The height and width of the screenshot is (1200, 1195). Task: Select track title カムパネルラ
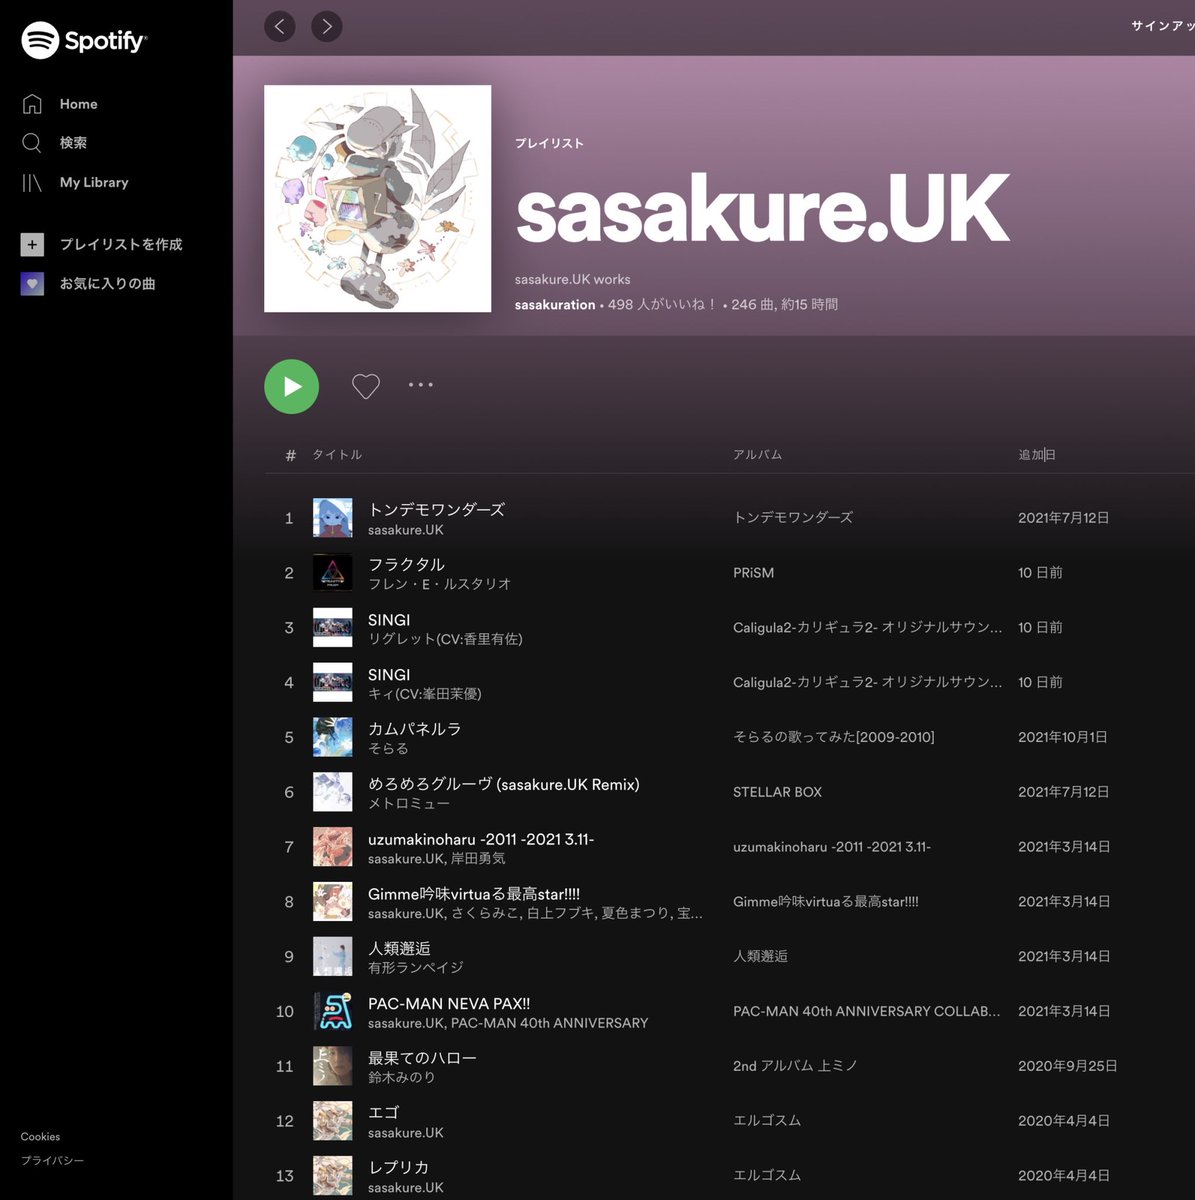414,729
